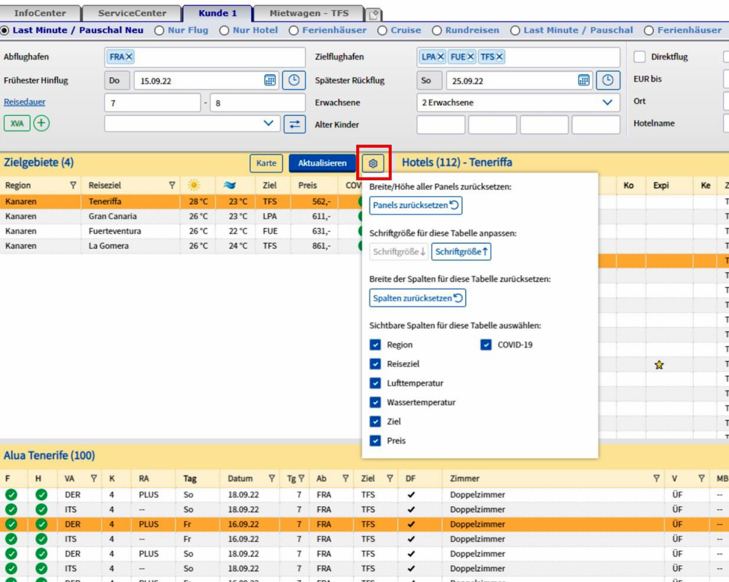
Task: Uncheck the COVID-19 column checkbox
Action: [486, 344]
